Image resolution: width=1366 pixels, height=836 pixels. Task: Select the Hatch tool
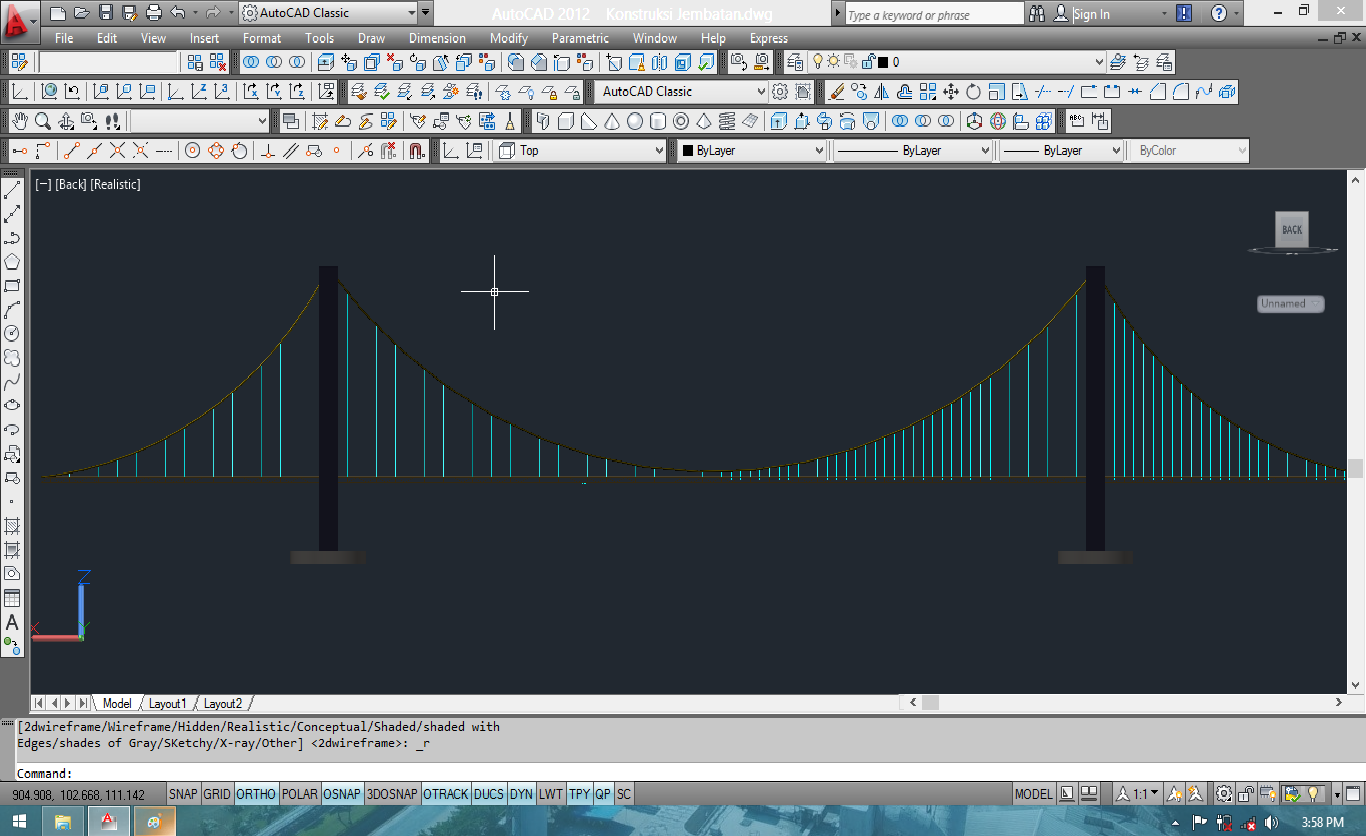tap(12, 526)
